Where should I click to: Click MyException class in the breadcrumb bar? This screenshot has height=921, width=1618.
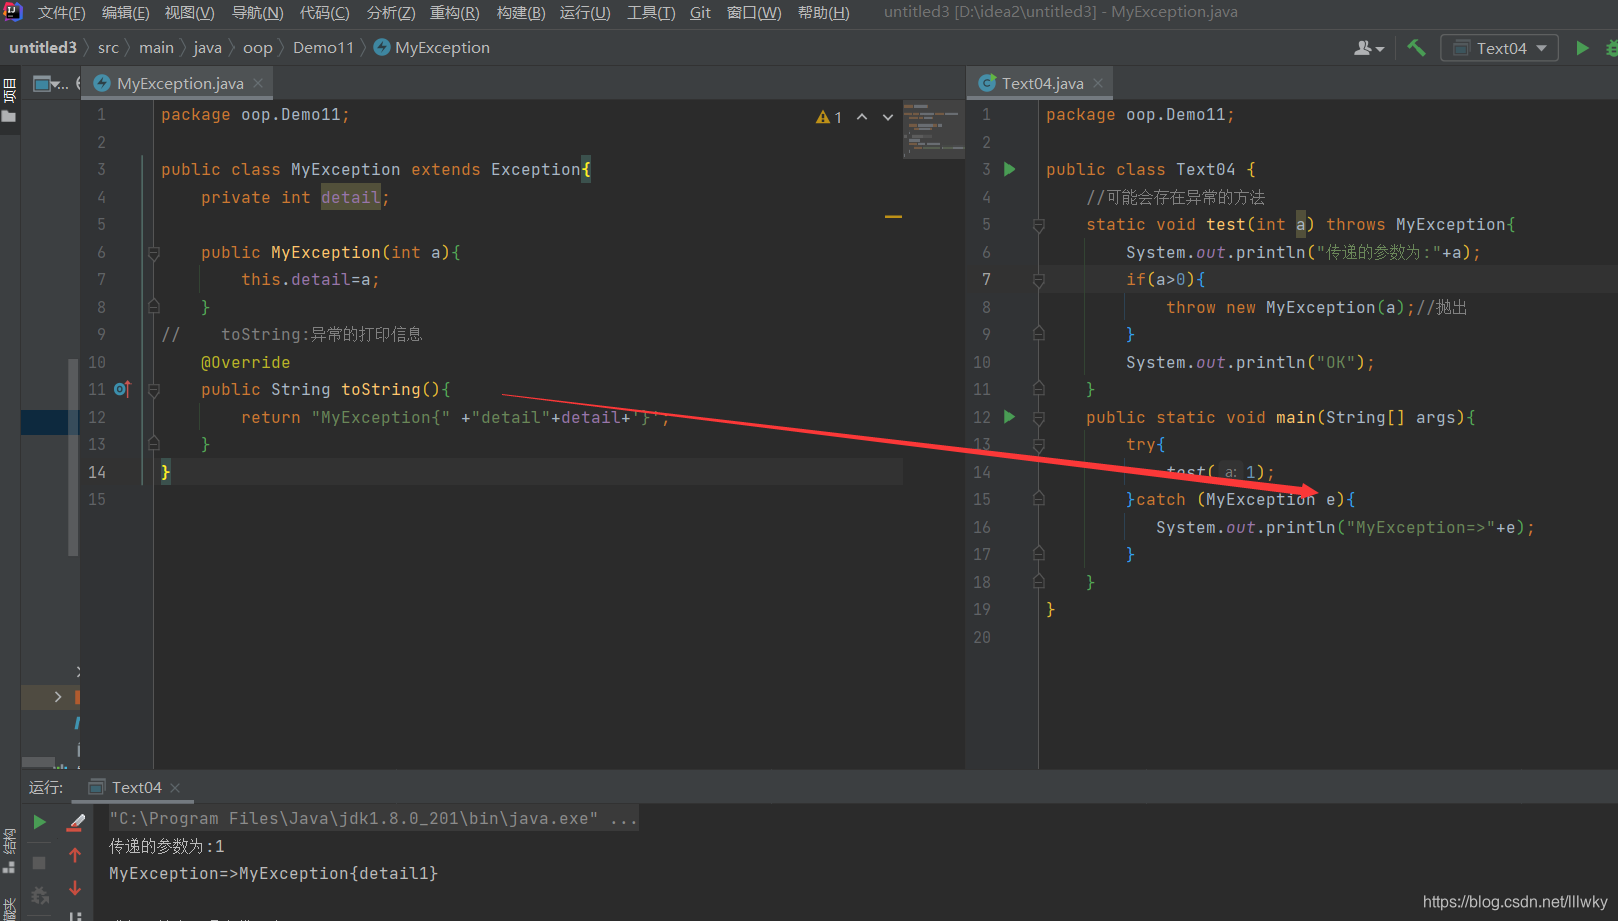point(432,47)
